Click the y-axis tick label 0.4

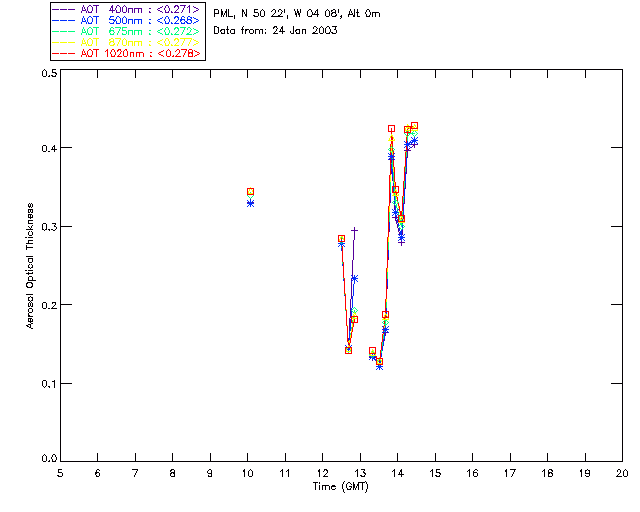click(x=49, y=148)
